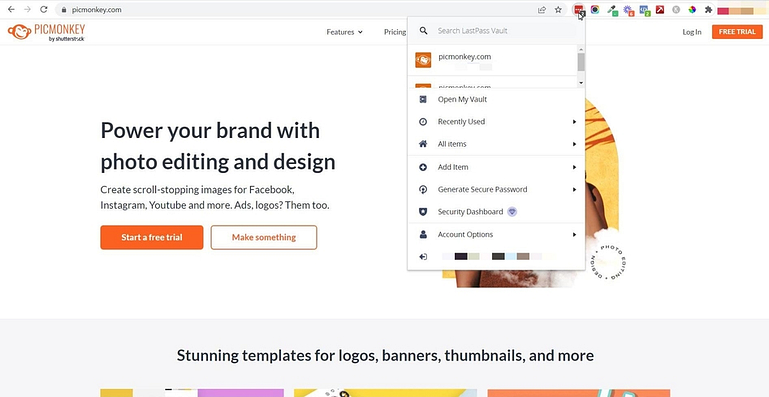Reload the page
This screenshot has height=397, width=769.
pyautogui.click(x=44, y=9)
